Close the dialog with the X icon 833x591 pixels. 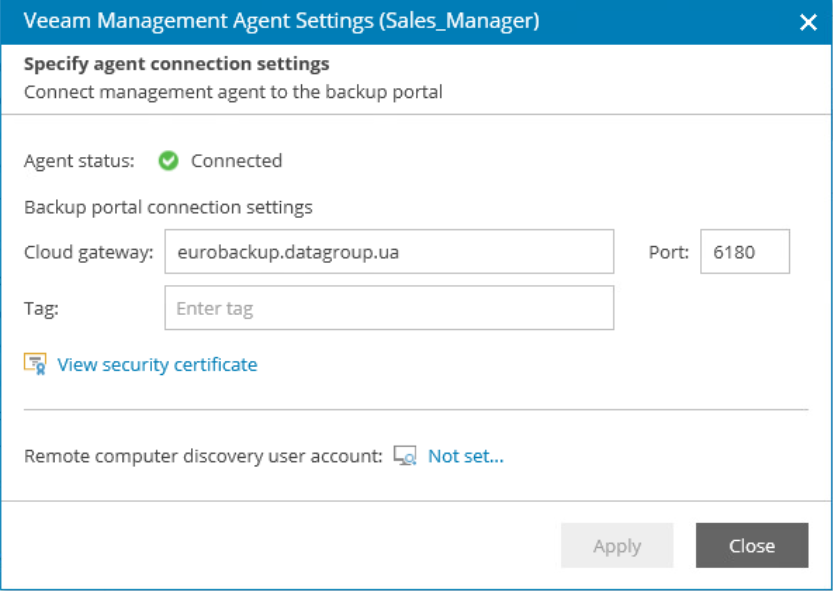808,22
